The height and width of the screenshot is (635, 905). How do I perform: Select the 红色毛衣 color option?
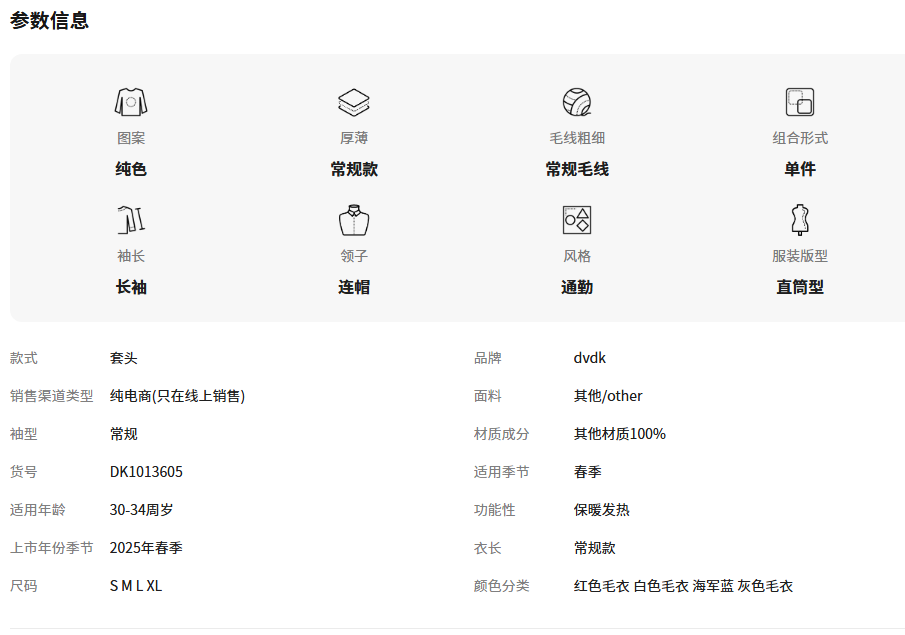pos(601,586)
